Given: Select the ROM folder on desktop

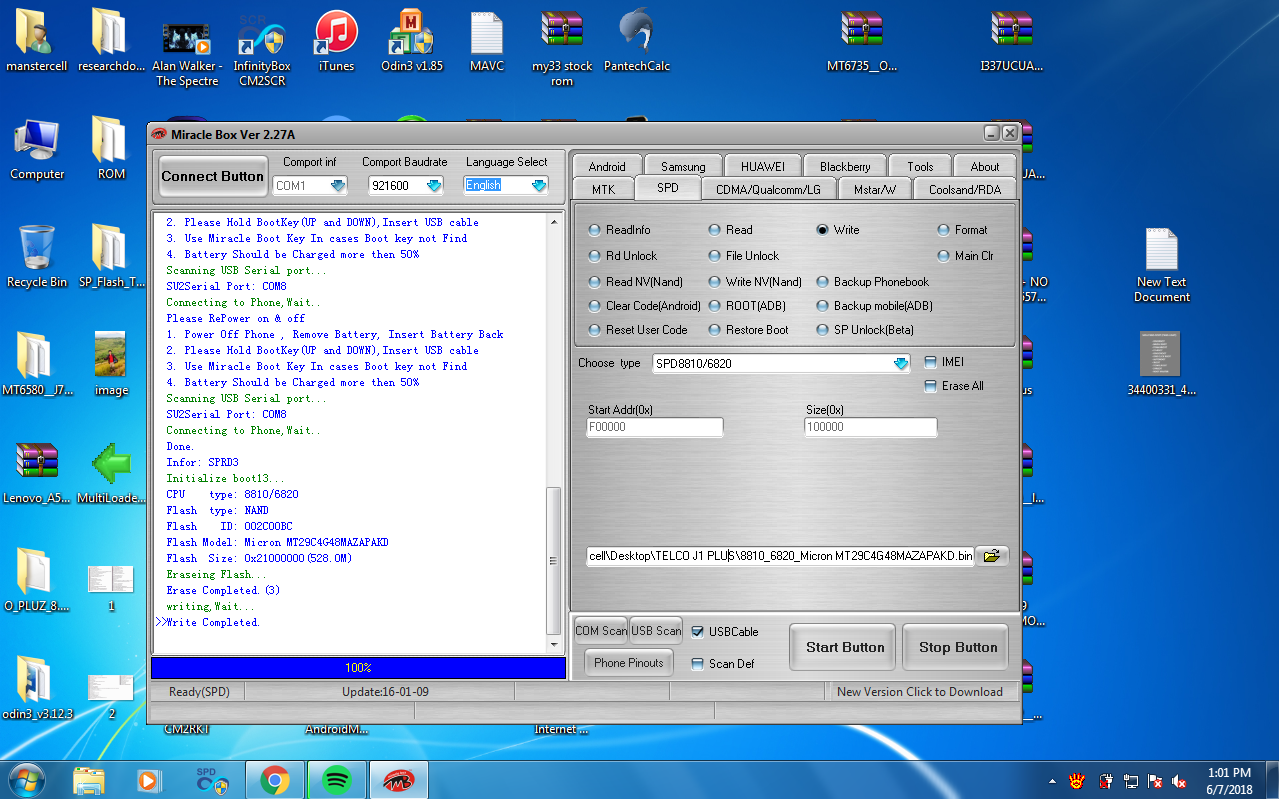Looking at the screenshot, I should click(x=111, y=149).
